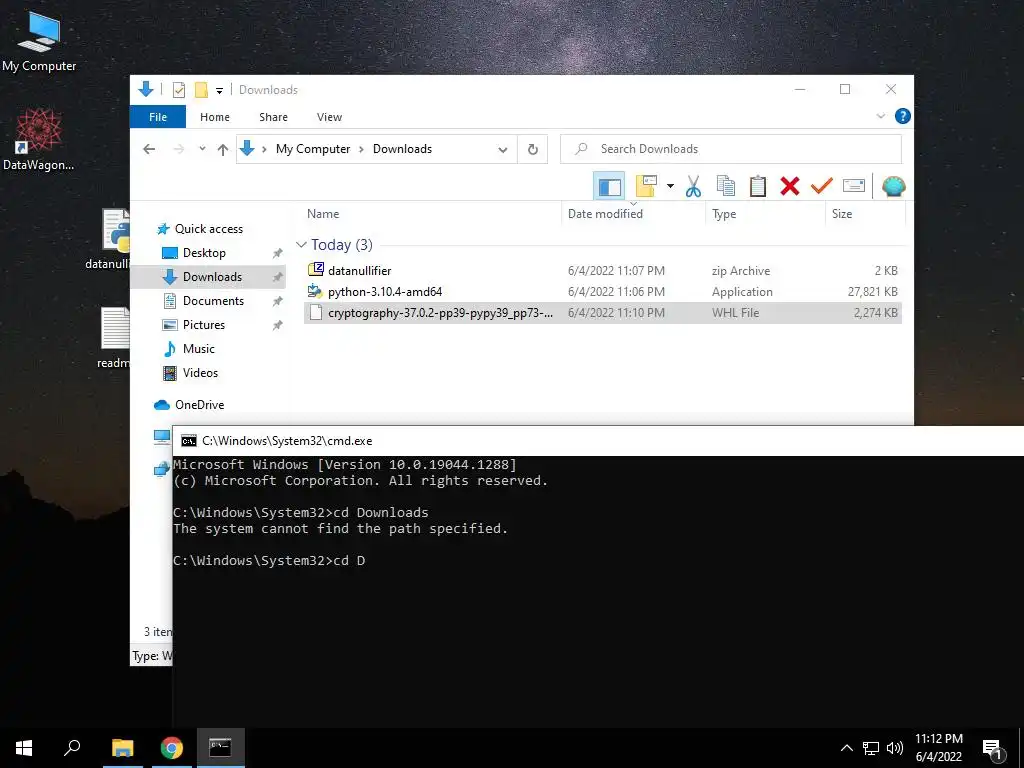Open the Windows Start menu
Viewport: 1024px width, 768px height.
pyautogui.click(x=24, y=748)
